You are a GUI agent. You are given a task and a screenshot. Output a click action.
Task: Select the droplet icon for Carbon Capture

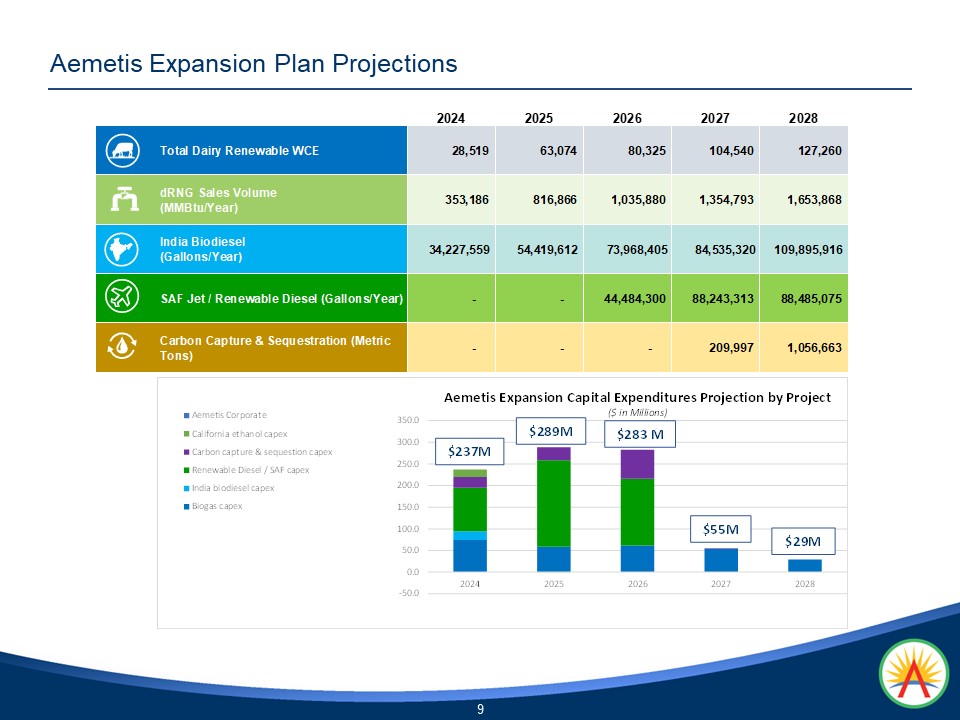[x=123, y=347]
